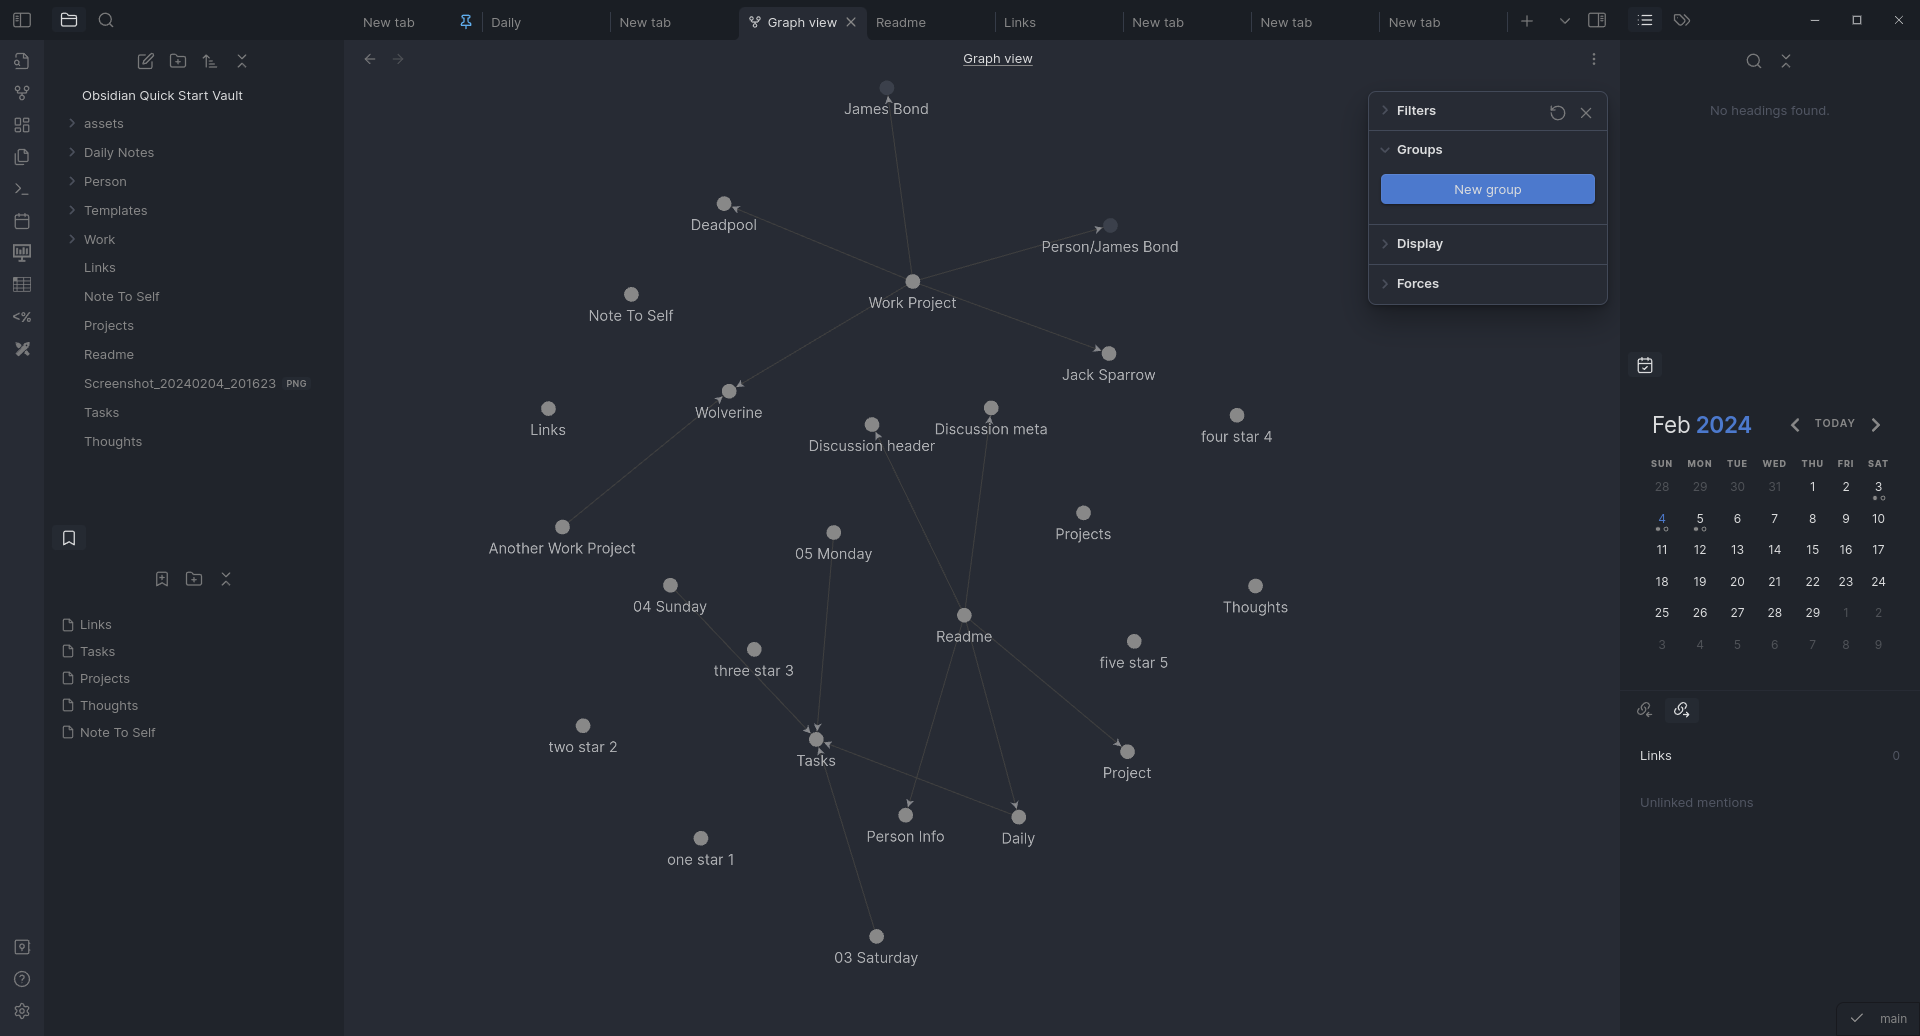Go to previous month in calendar
The width and height of the screenshot is (1920, 1036).
[1795, 425]
